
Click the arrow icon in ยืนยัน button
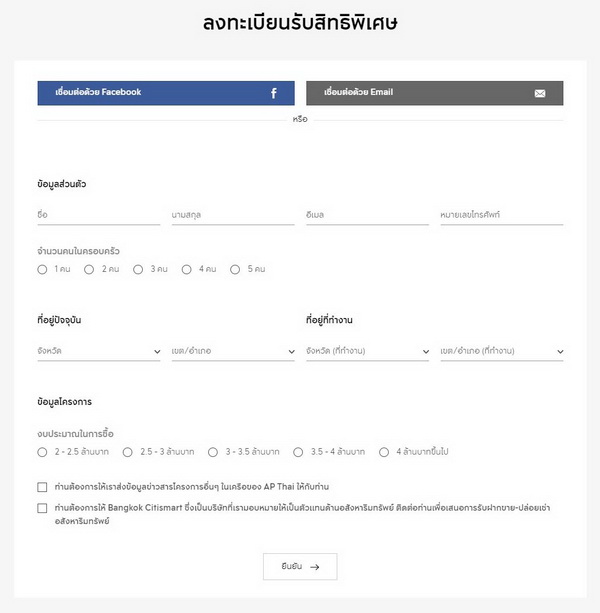coord(315,567)
